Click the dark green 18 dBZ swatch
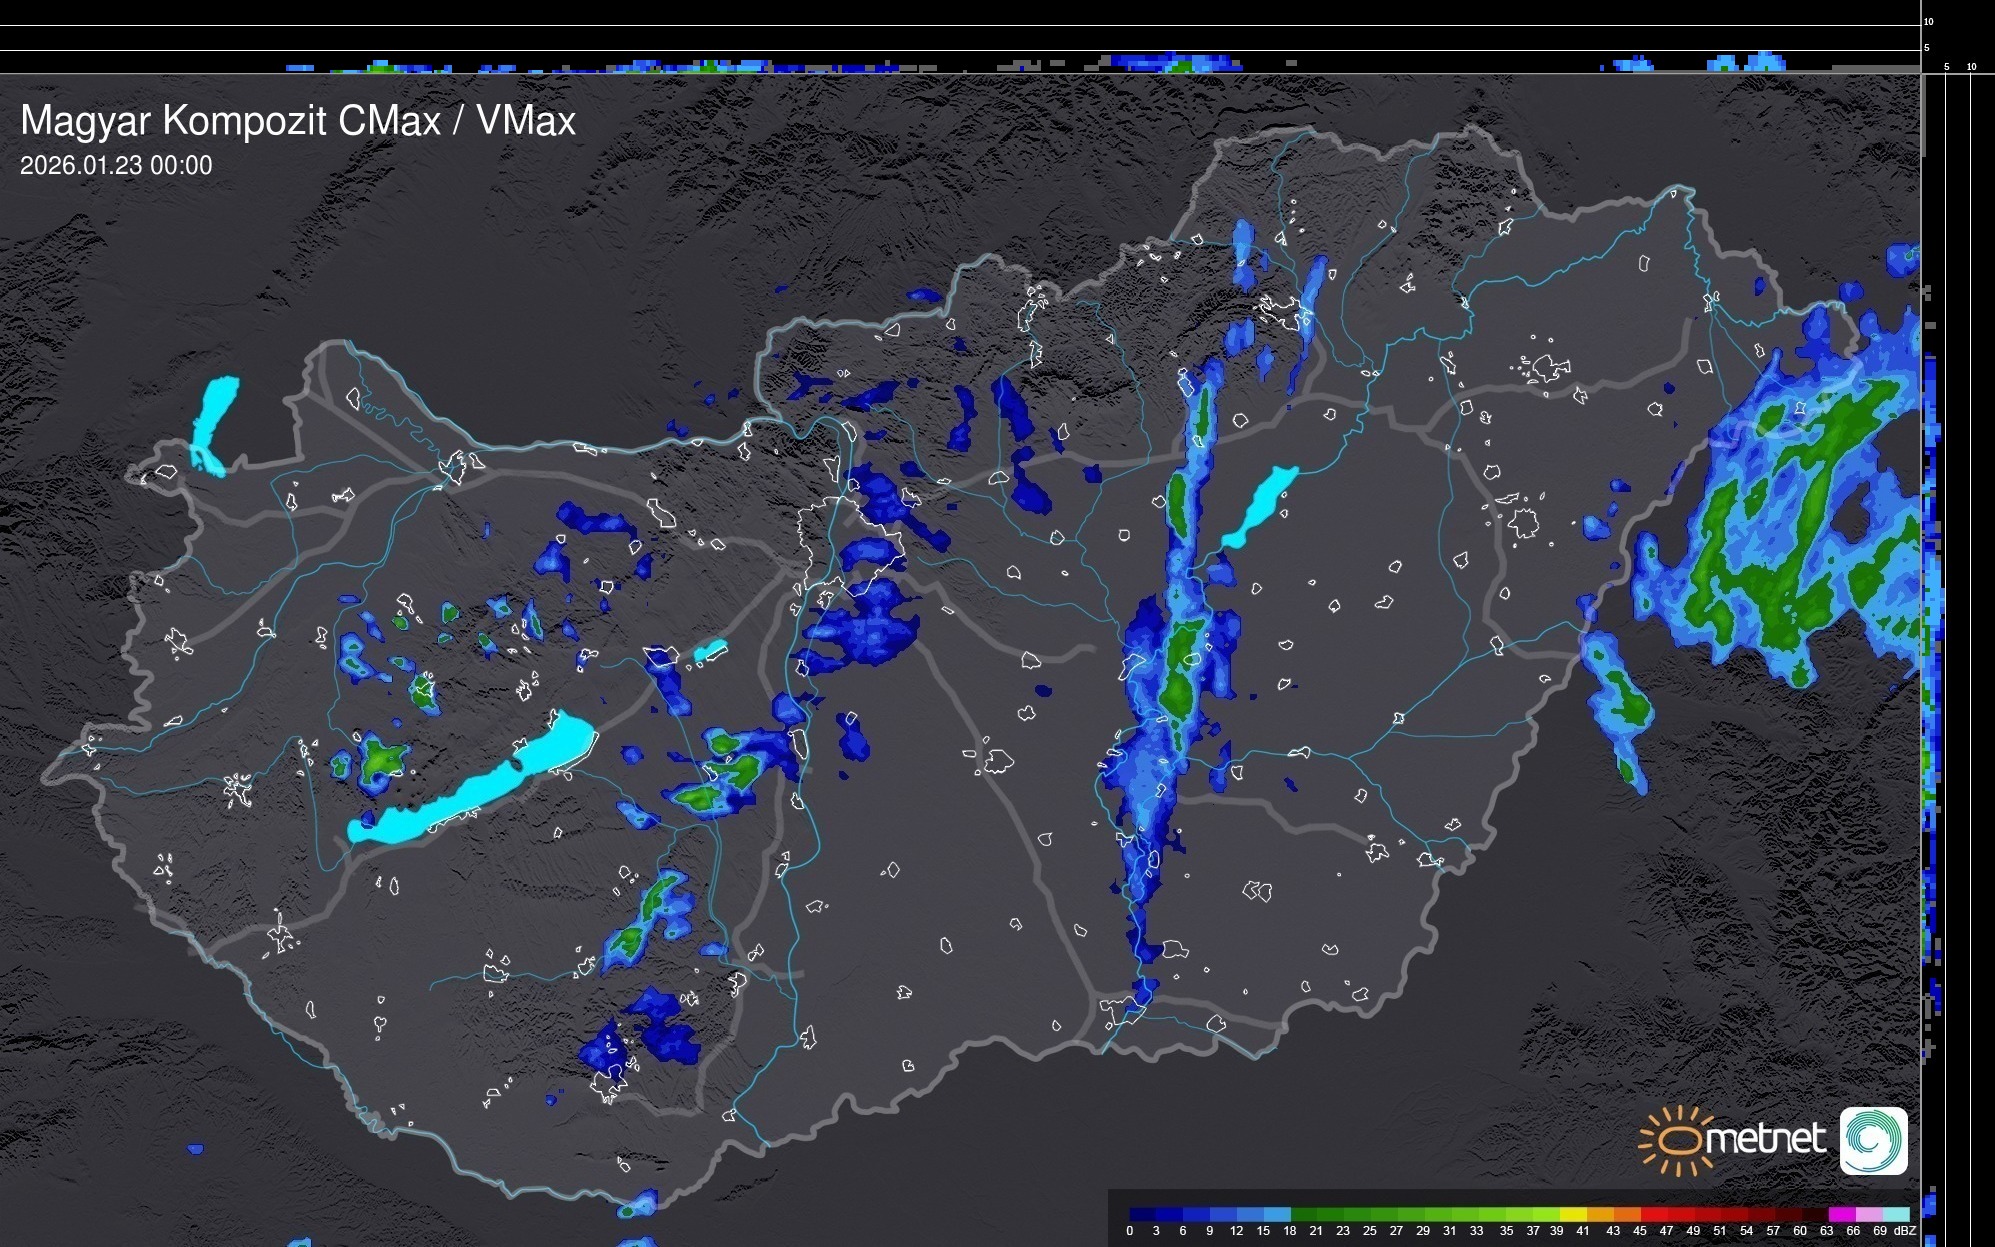 click(1303, 1214)
